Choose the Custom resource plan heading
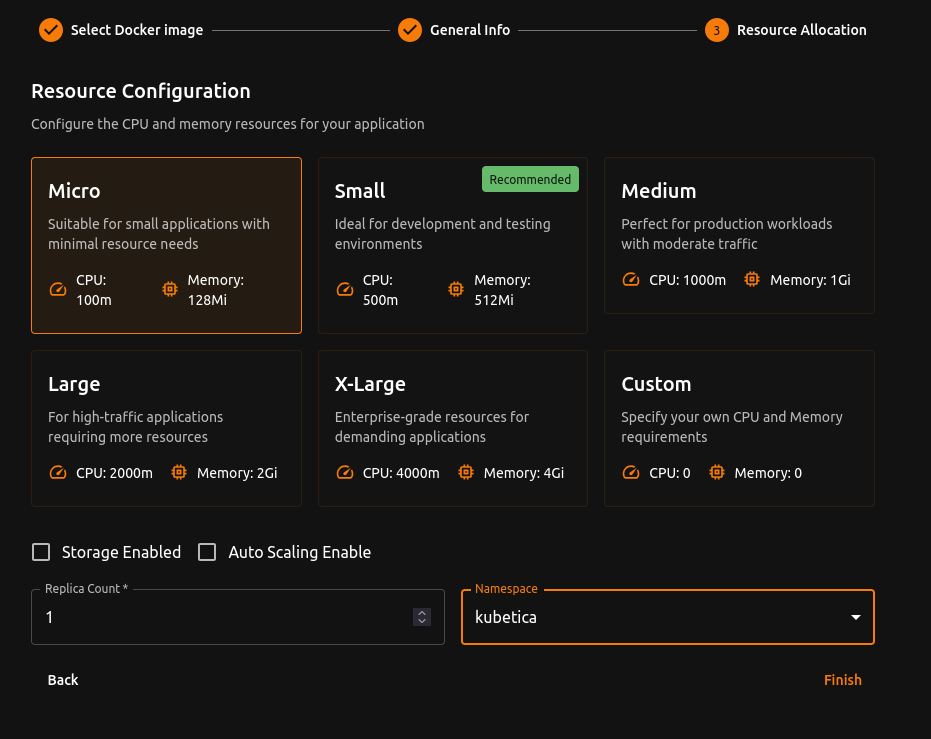931x739 pixels. (x=656, y=384)
